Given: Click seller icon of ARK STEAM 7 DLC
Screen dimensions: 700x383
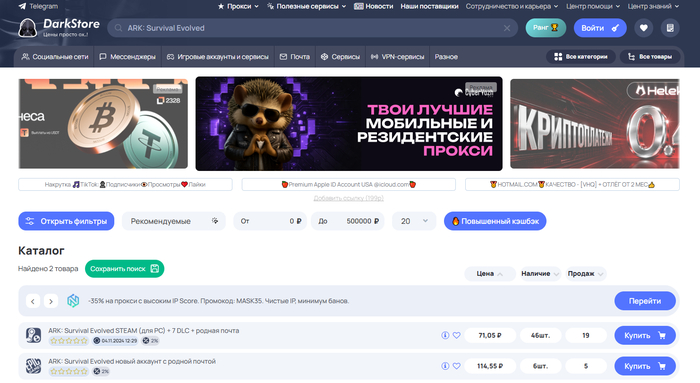Looking at the screenshot, I should pyautogui.click(x=33, y=335).
